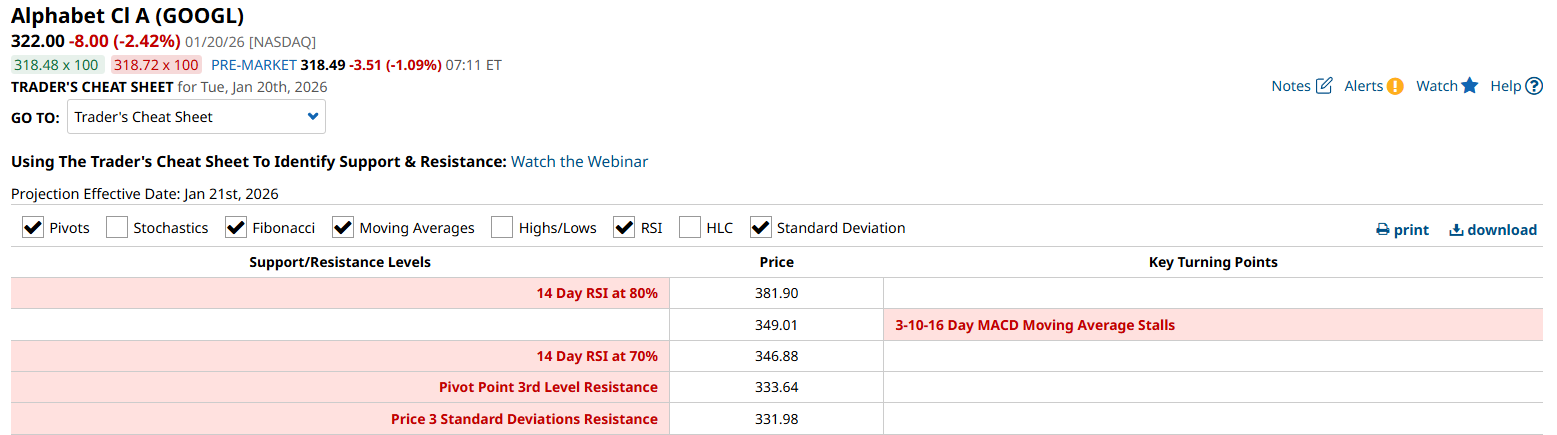Check the Highs/Lows checkbox
Image resolution: width=1557 pixels, height=435 pixels.
pos(502,228)
